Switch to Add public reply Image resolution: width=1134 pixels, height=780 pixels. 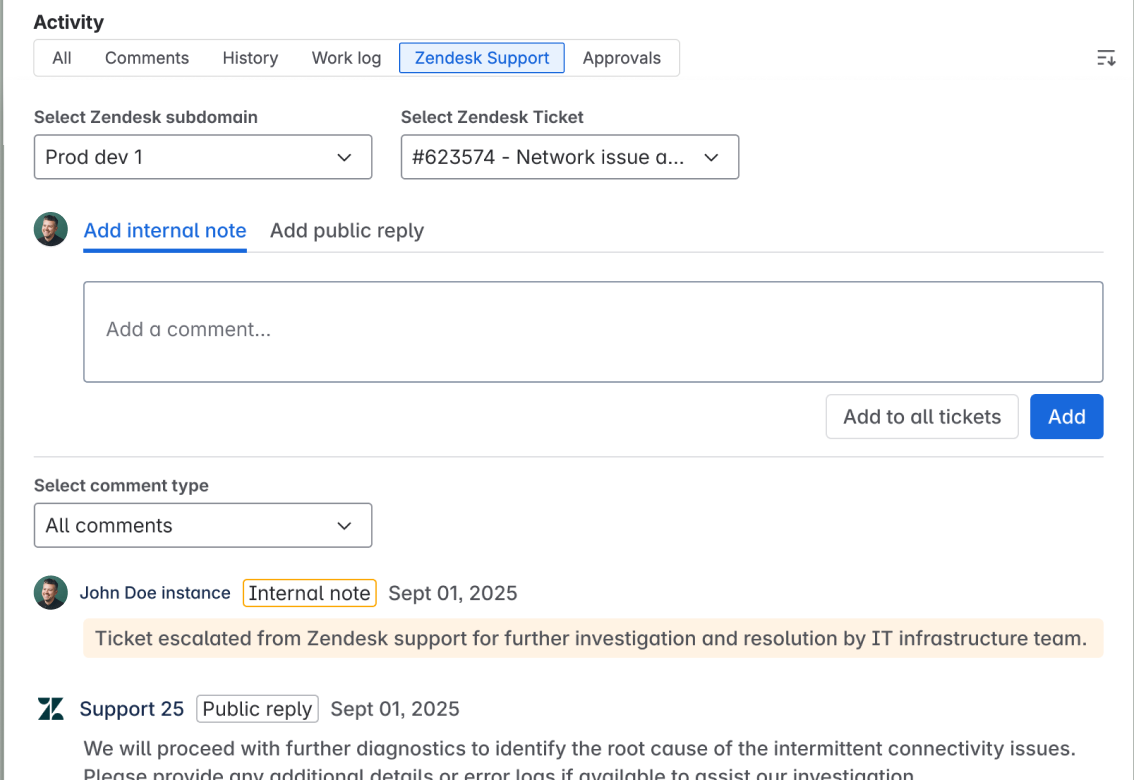pos(347,231)
